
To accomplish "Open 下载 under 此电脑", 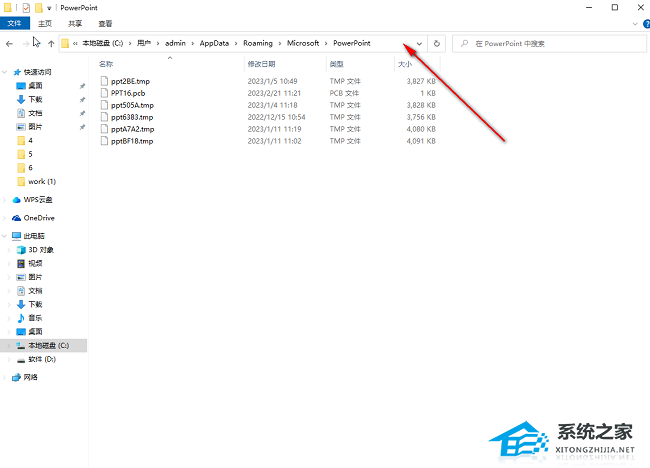I will 35,305.
